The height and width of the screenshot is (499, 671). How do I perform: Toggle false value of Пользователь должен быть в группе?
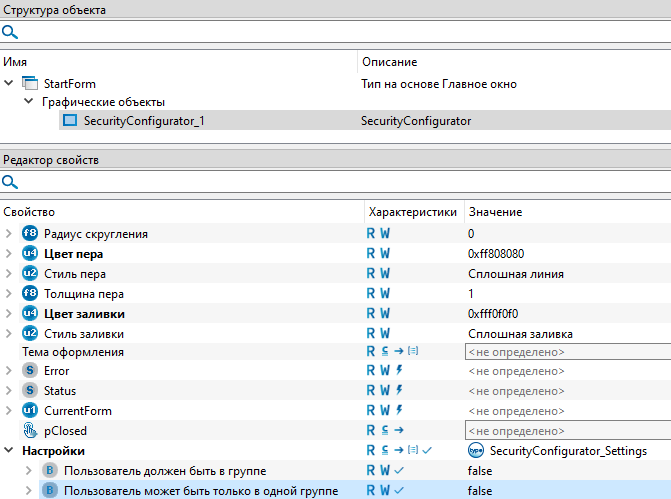click(480, 470)
